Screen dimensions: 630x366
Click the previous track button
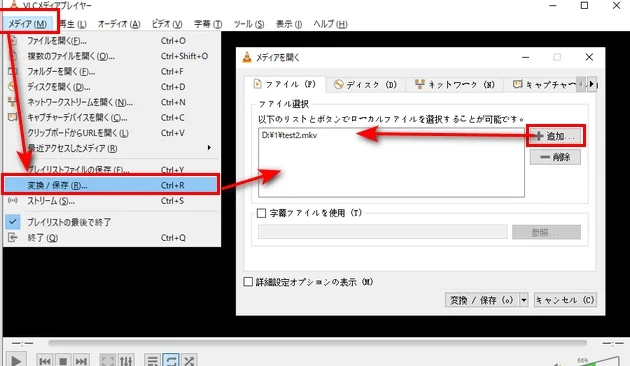point(44,361)
